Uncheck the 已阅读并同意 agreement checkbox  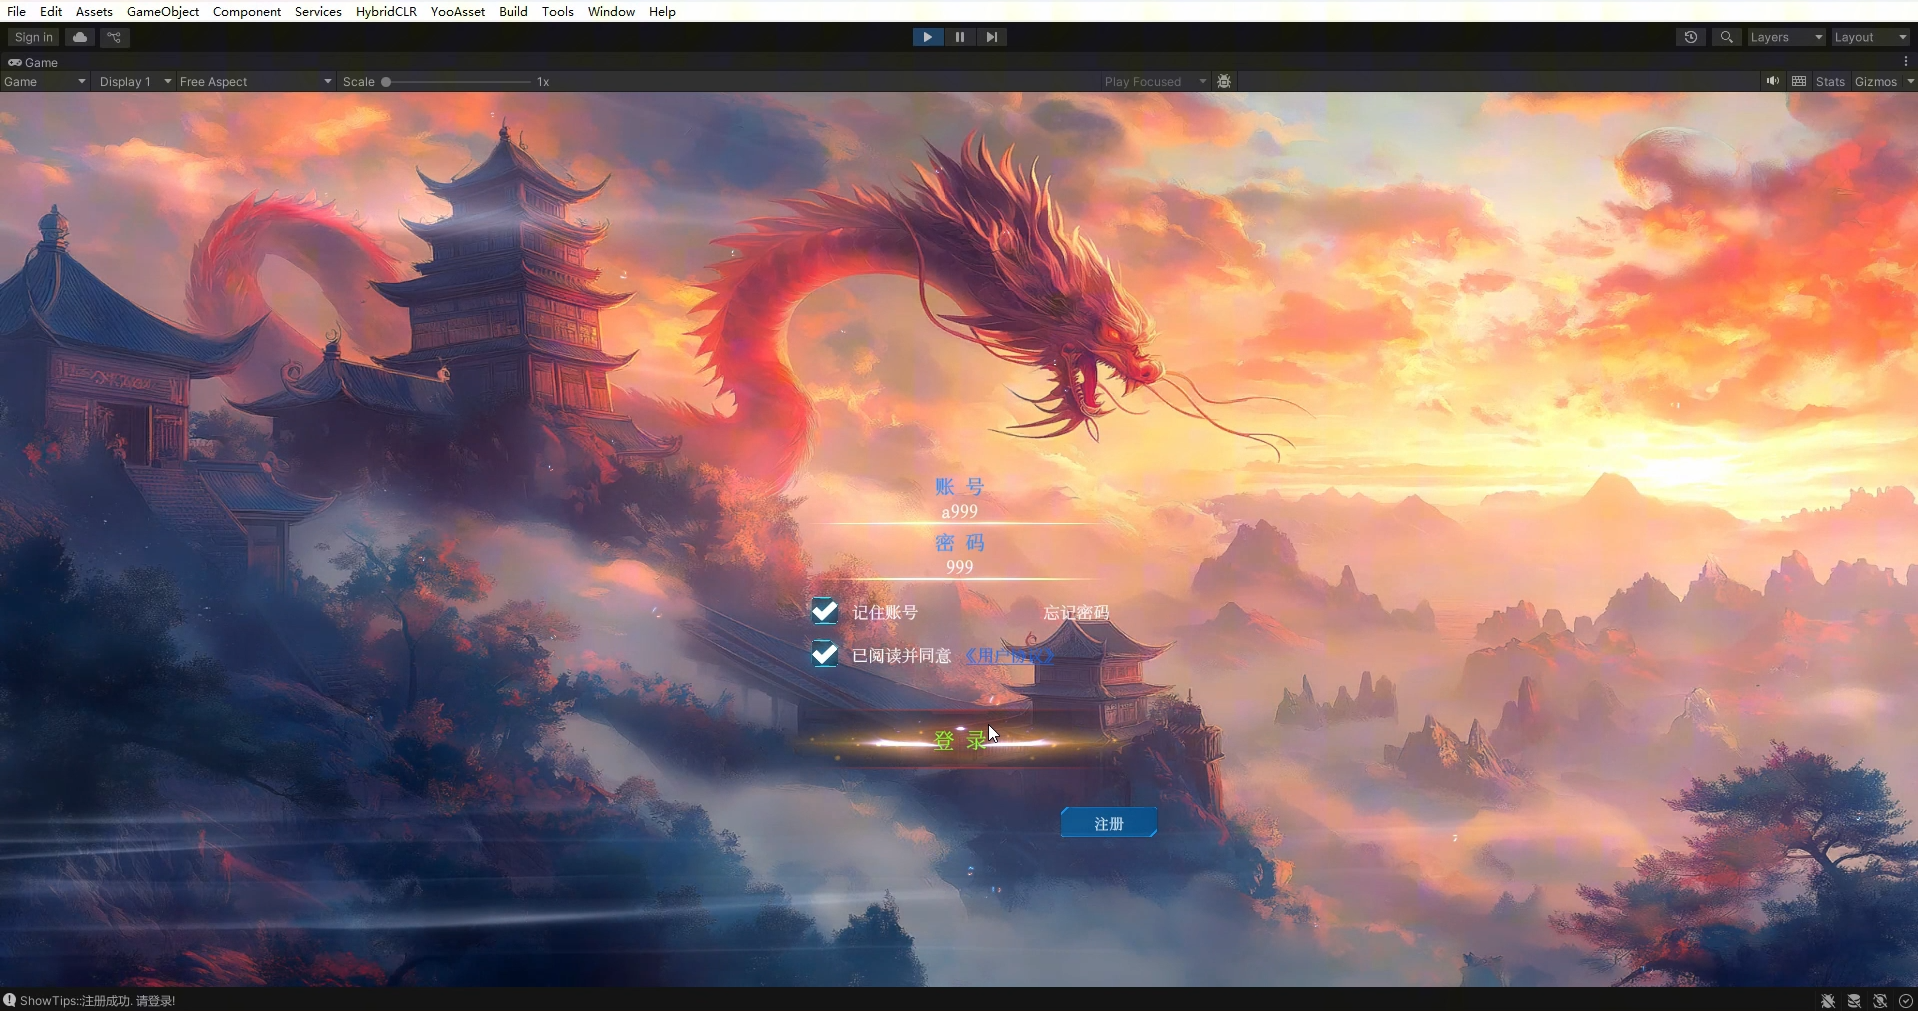pyautogui.click(x=824, y=654)
